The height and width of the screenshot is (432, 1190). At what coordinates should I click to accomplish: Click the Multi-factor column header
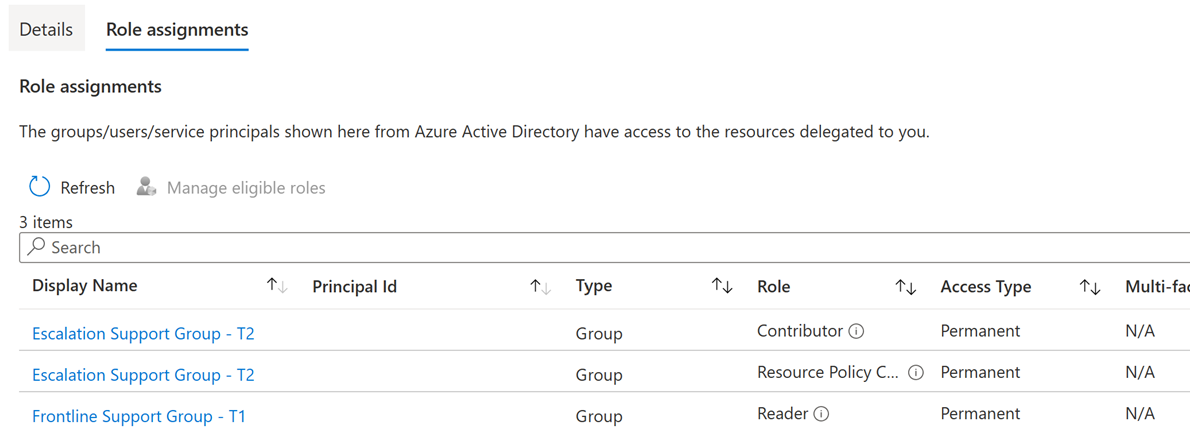pos(1156,287)
